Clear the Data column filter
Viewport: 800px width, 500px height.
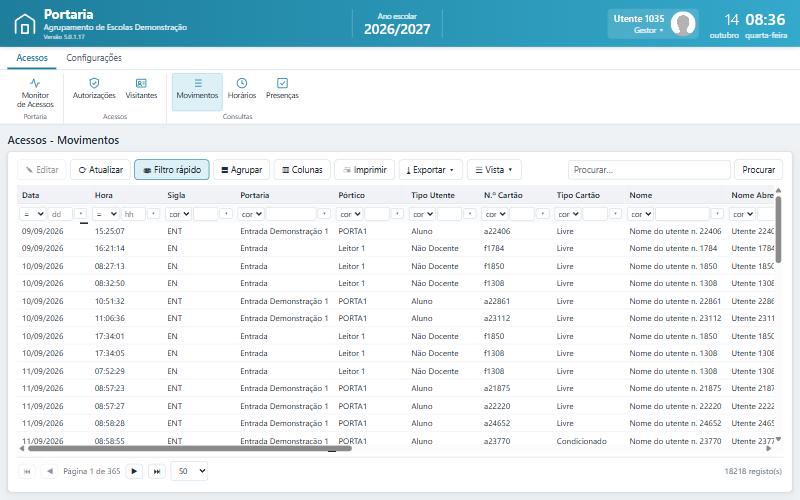81,214
